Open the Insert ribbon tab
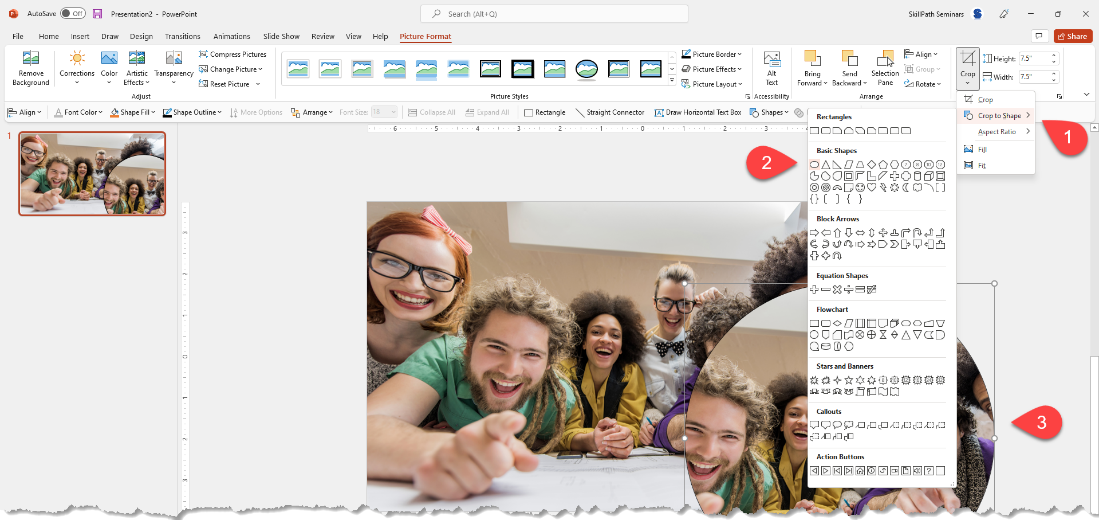This screenshot has width=1099, height=520. 80,36
